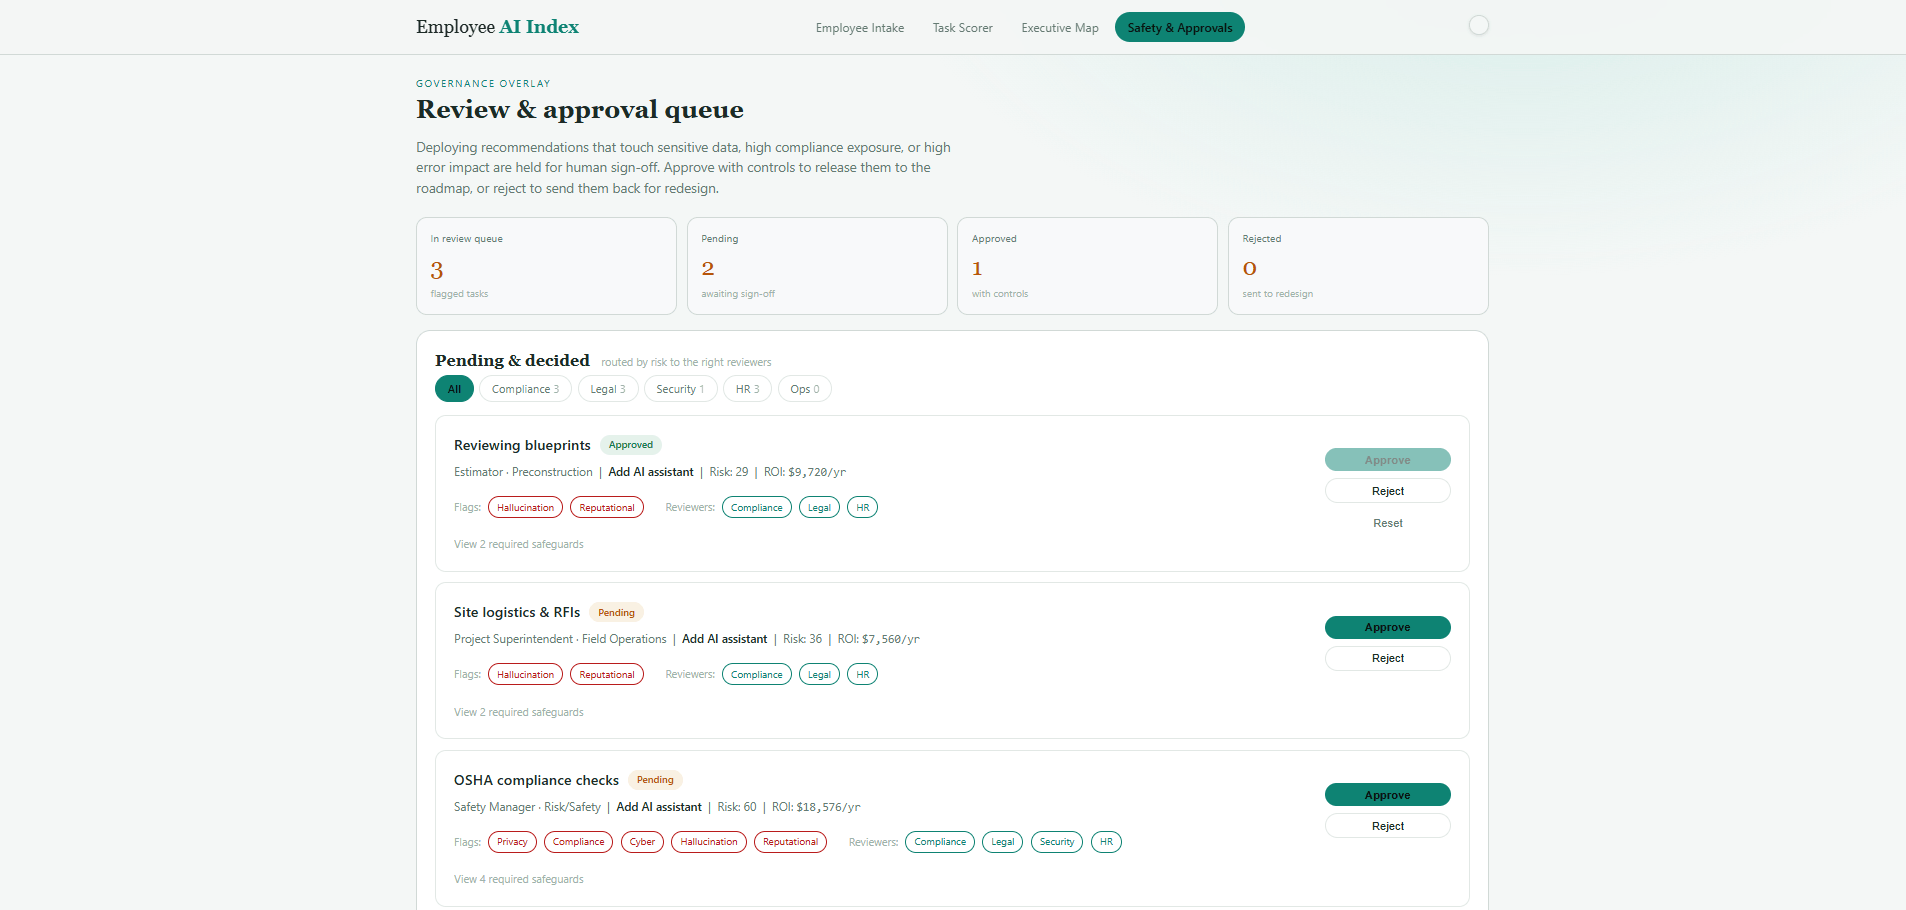Click Hallucination flag on Site logistics & RFIs

[x=525, y=675]
